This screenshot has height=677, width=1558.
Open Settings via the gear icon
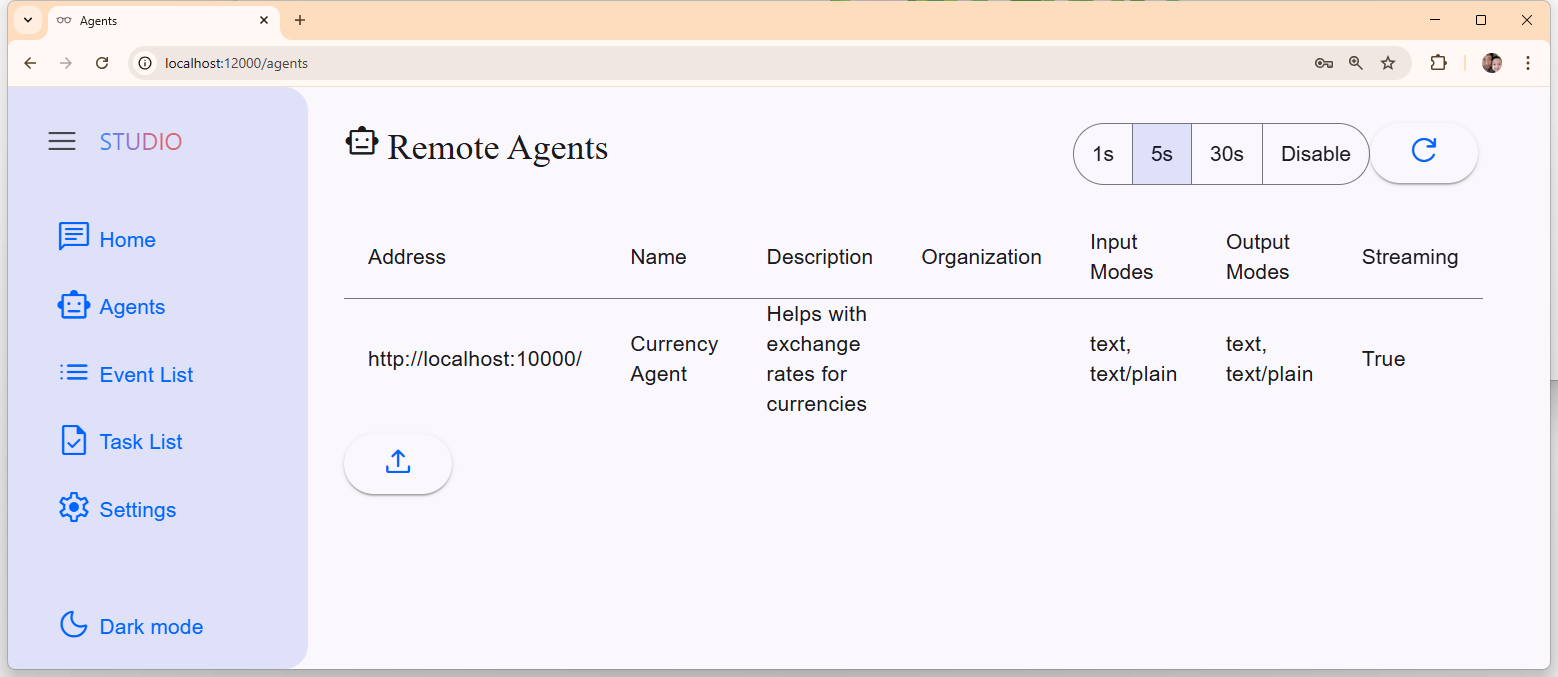(74, 508)
